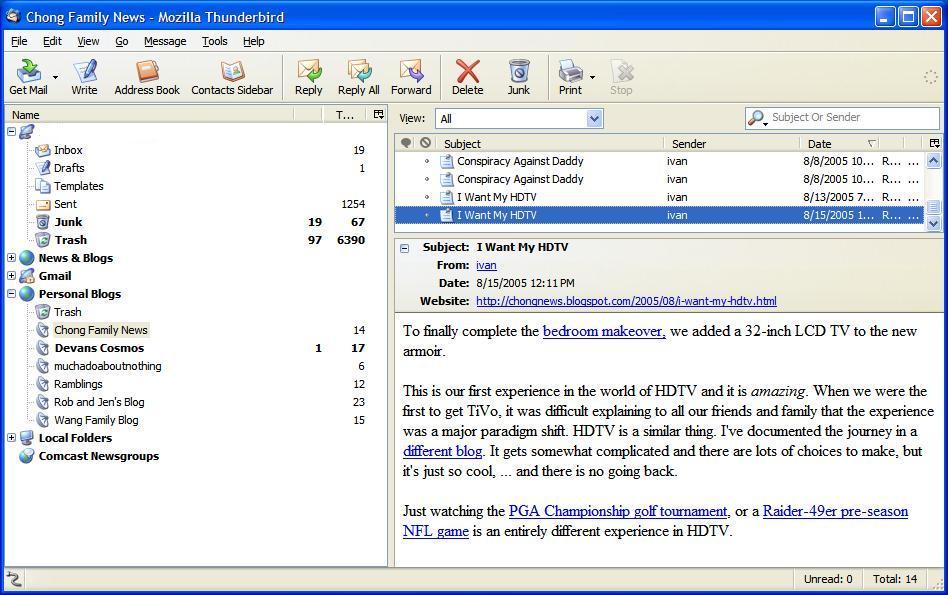Expand the Local Folders account
Screen dimensions: 948x595
[11, 438]
